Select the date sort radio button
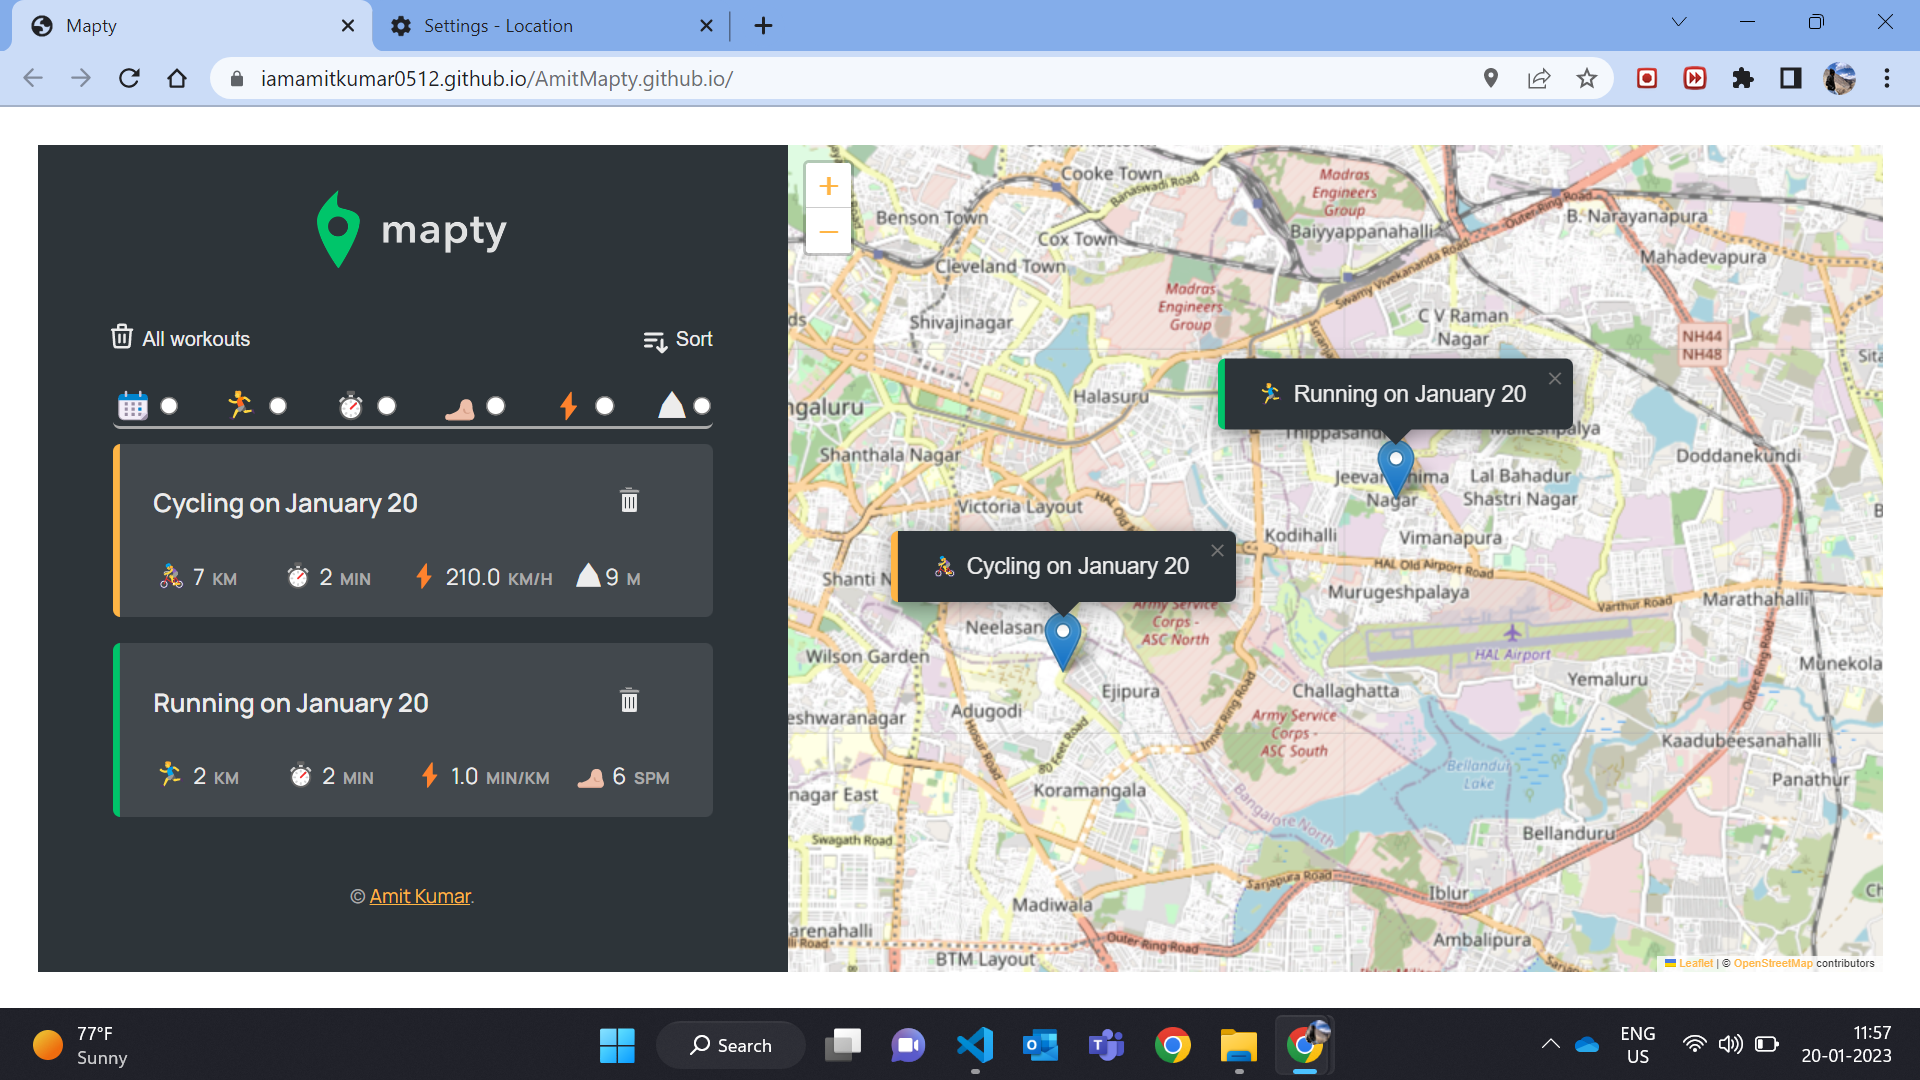 169,406
